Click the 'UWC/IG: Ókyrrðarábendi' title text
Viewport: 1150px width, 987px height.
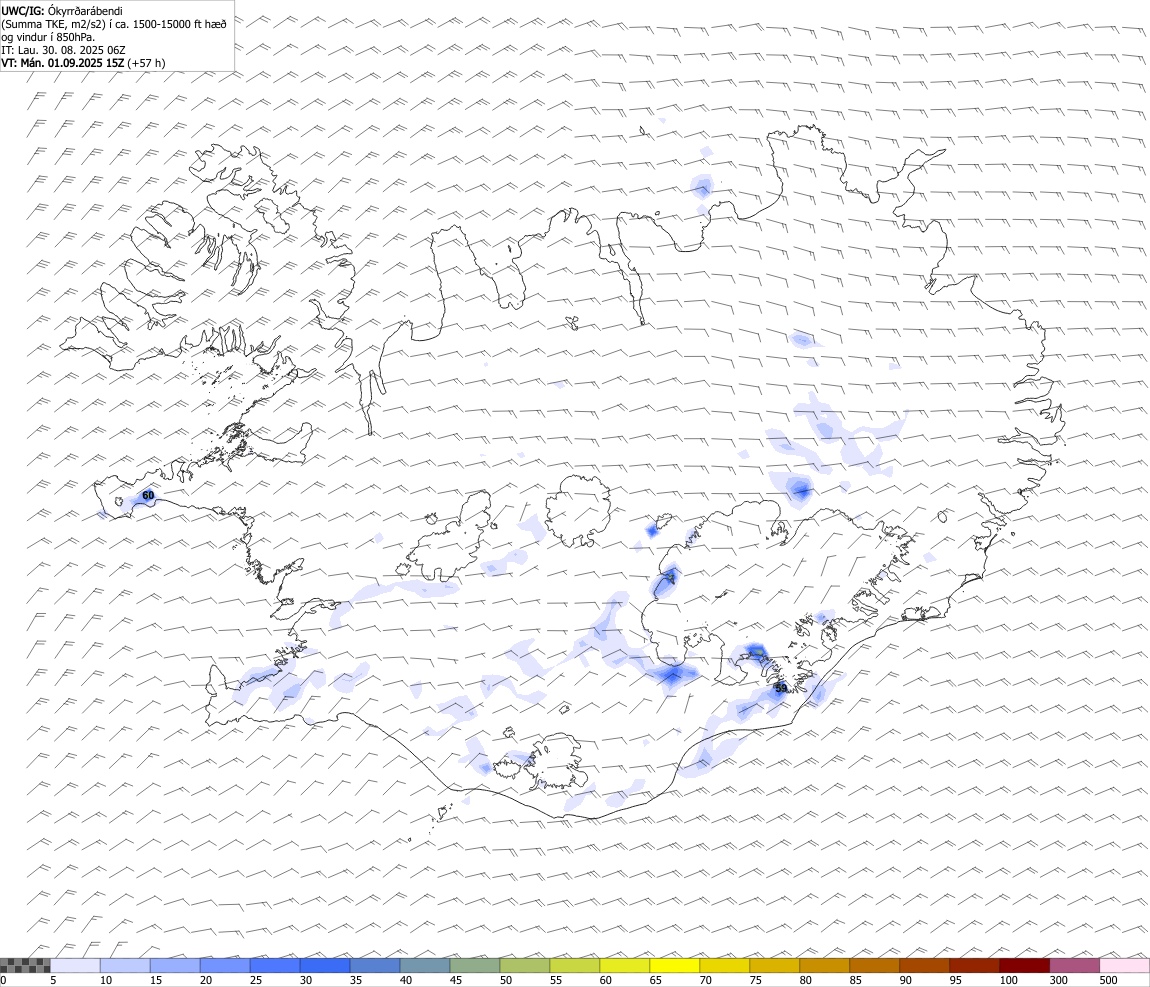click(x=62, y=11)
